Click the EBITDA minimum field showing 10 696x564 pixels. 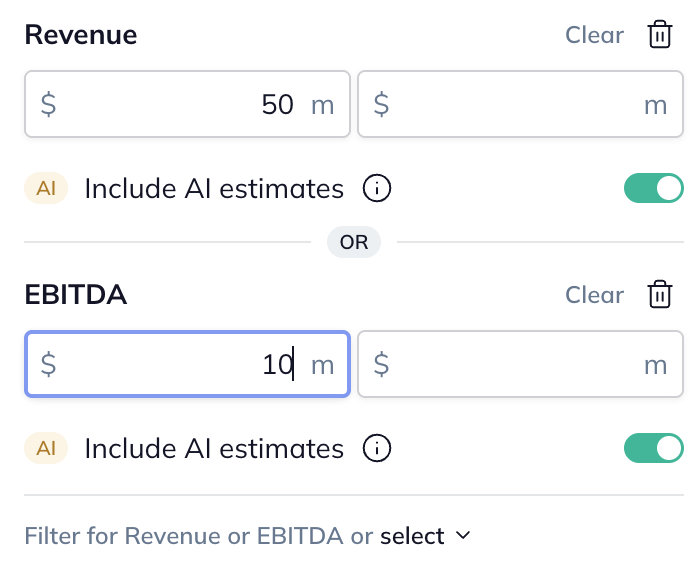(187, 364)
